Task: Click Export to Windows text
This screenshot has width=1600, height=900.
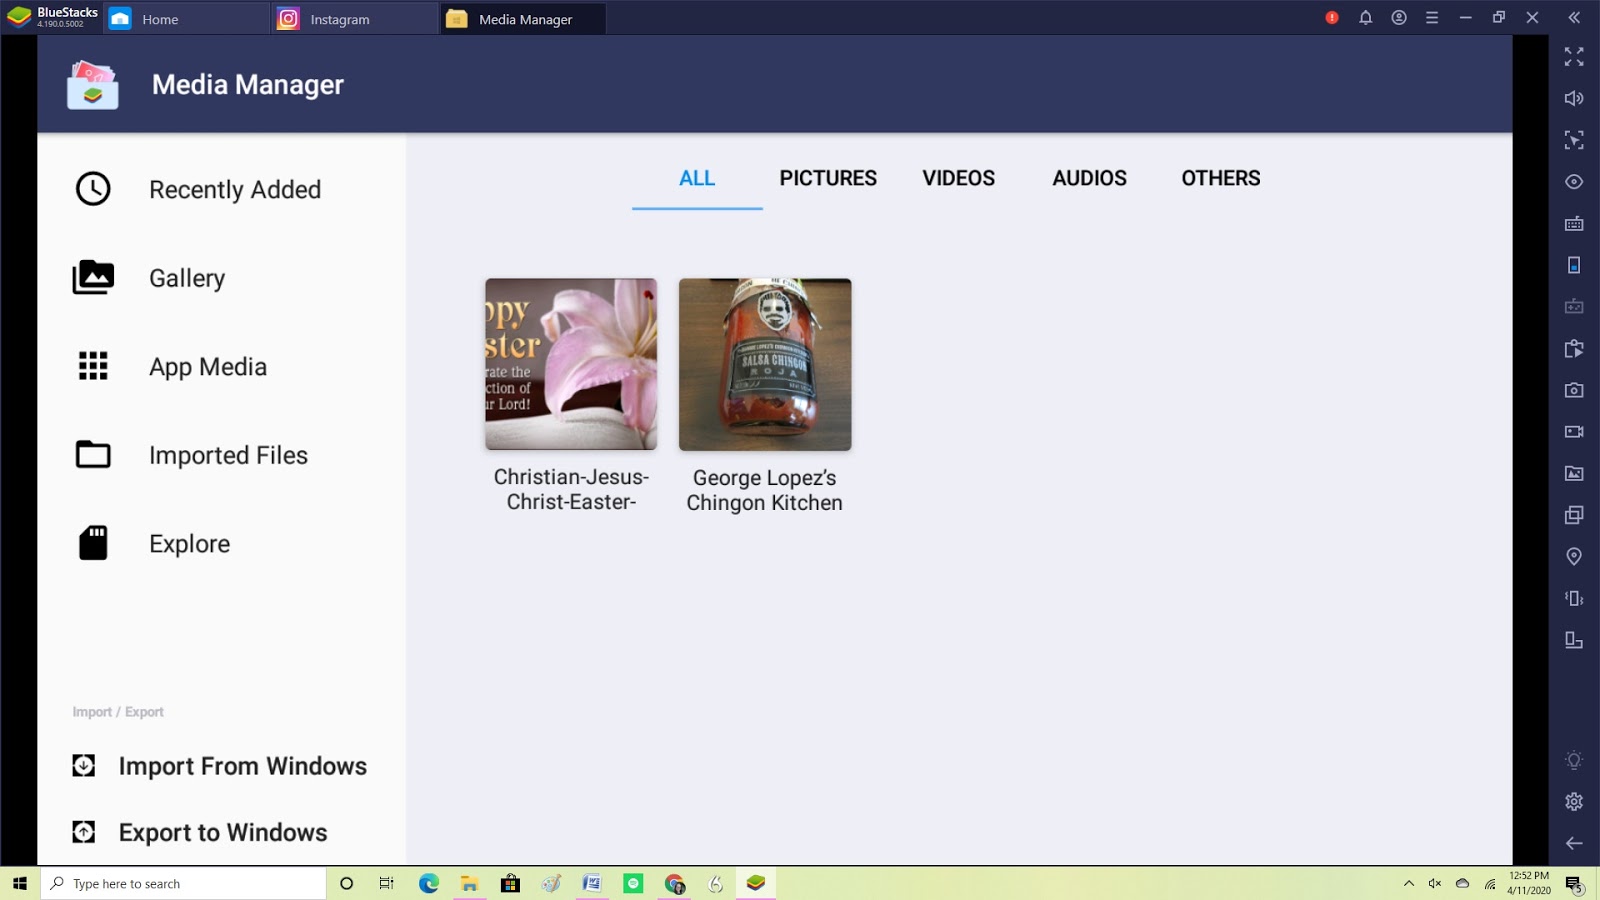Action: click(x=223, y=832)
